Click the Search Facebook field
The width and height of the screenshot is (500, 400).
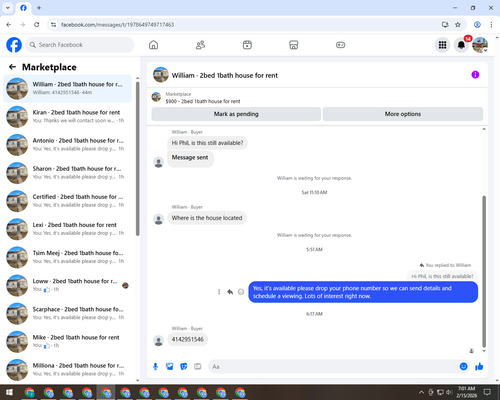point(80,45)
